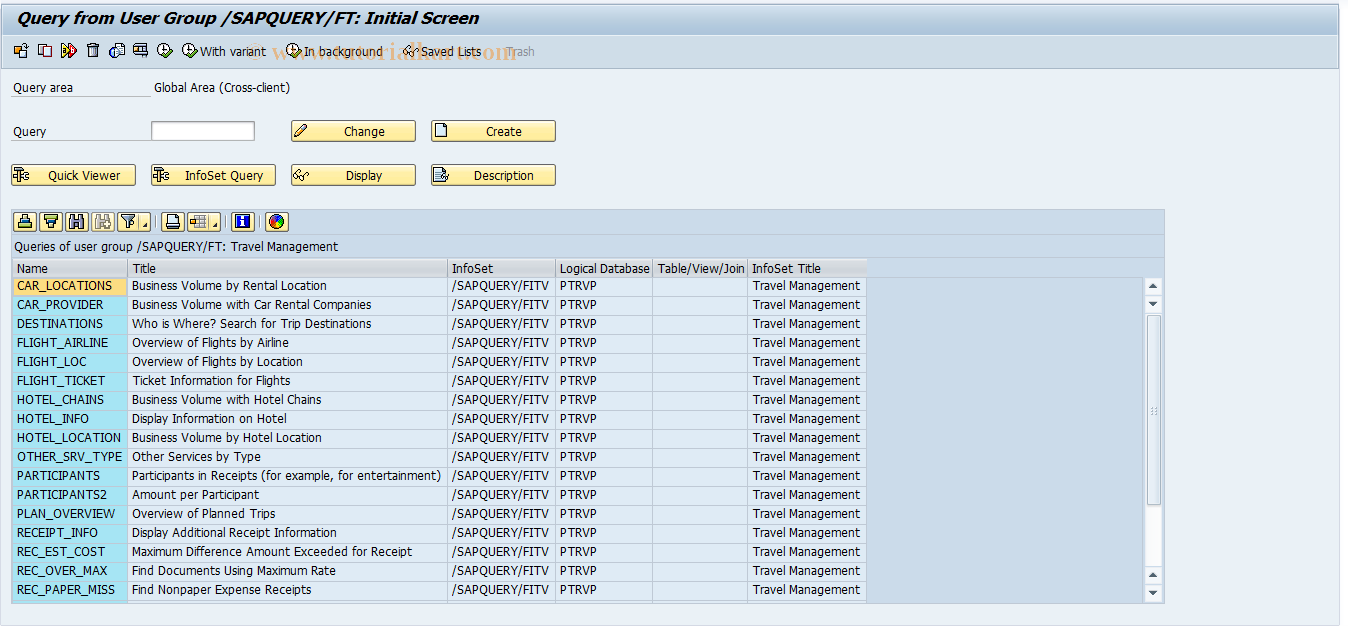
Task: Select the CAR_PROVIDER query
Action: coord(70,305)
